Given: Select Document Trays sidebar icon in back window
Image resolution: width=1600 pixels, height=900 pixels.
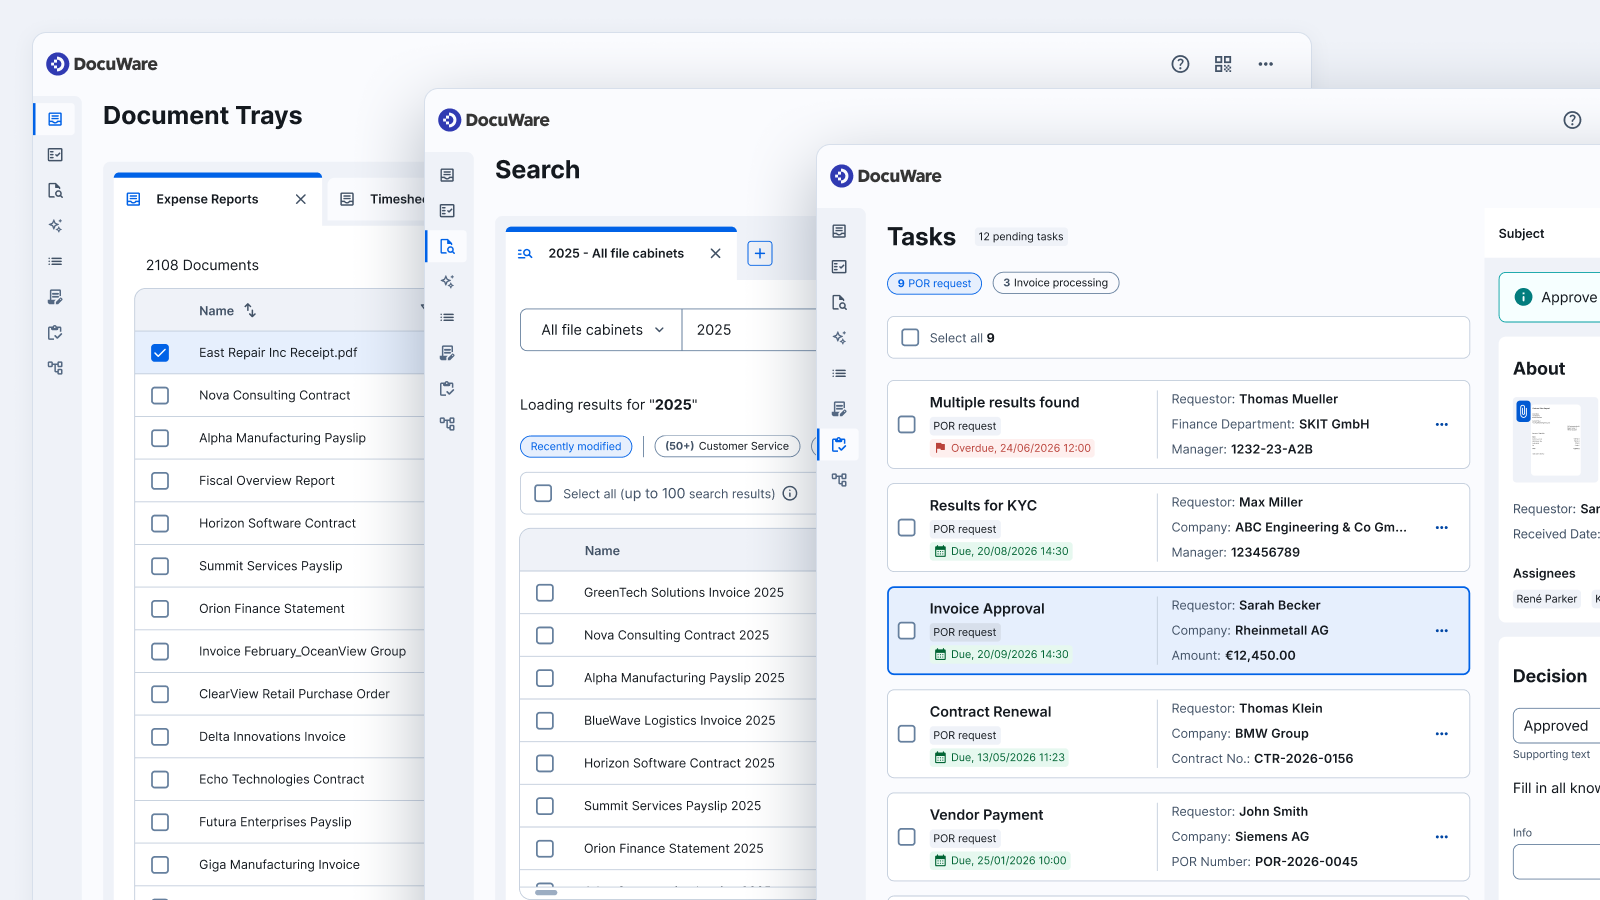Looking at the screenshot, I should click(55, 119).
